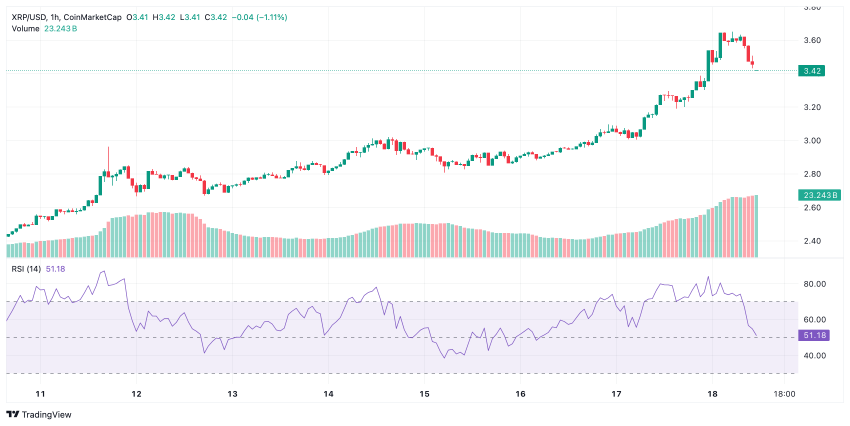
Task: Click the TradingView logo icon
Action: click(x=13, y=414)
